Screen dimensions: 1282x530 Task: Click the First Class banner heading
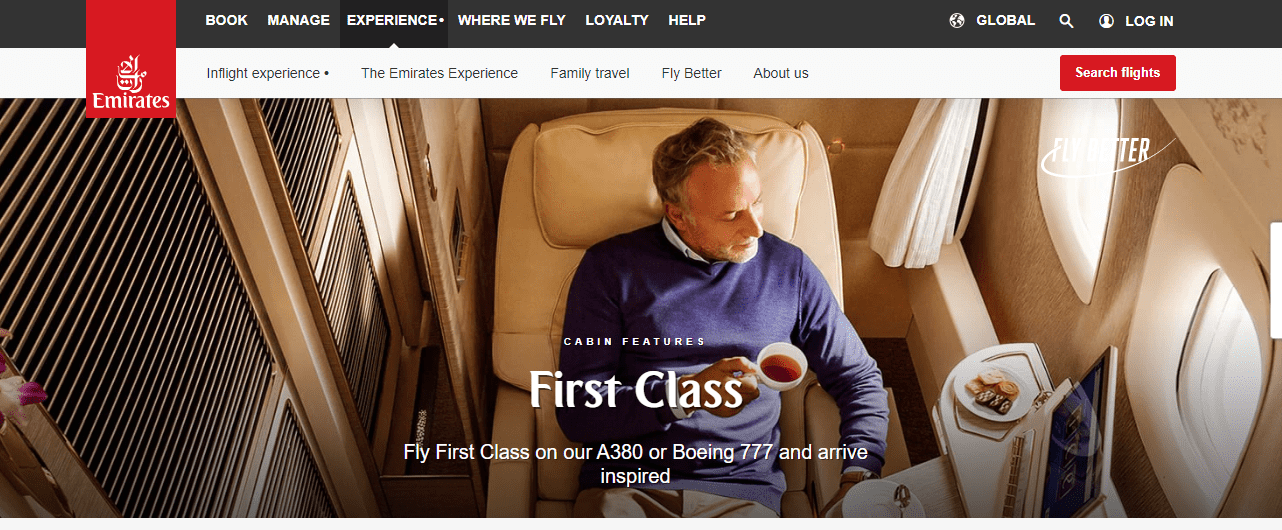pos(636,390)
